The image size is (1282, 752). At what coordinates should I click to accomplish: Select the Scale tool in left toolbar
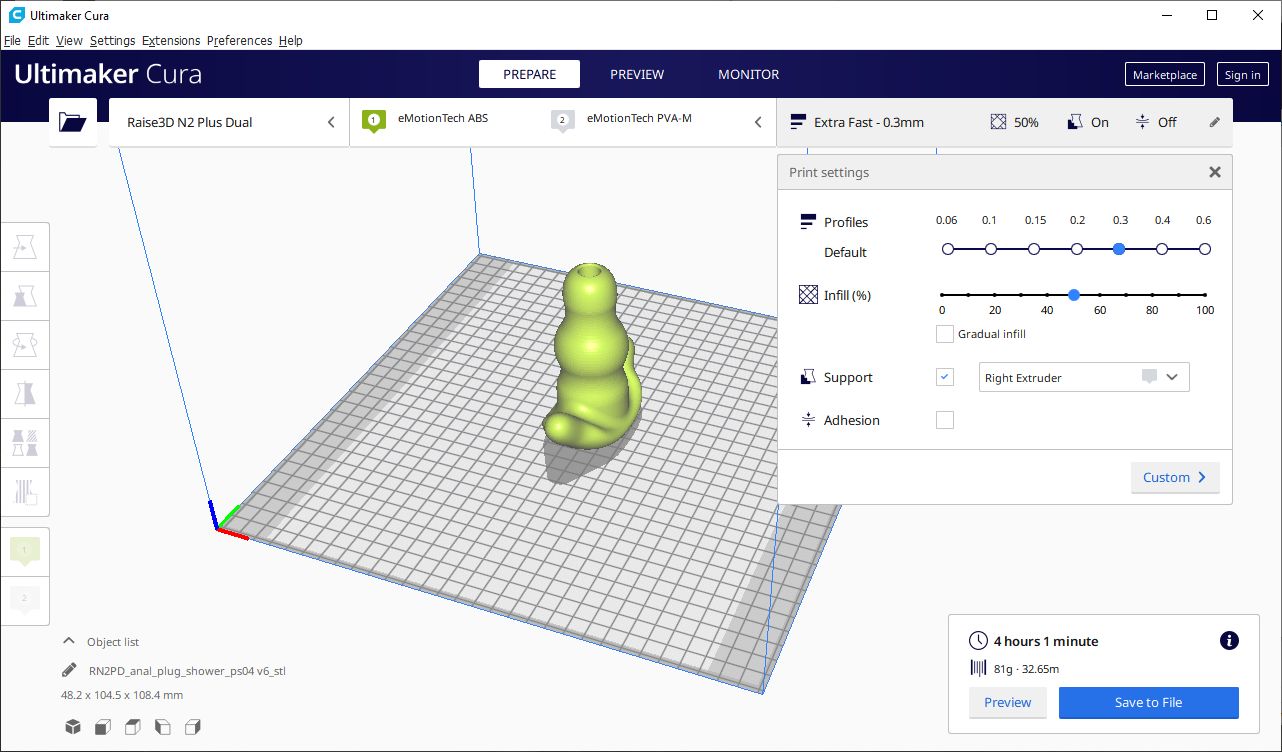[25, 296]
